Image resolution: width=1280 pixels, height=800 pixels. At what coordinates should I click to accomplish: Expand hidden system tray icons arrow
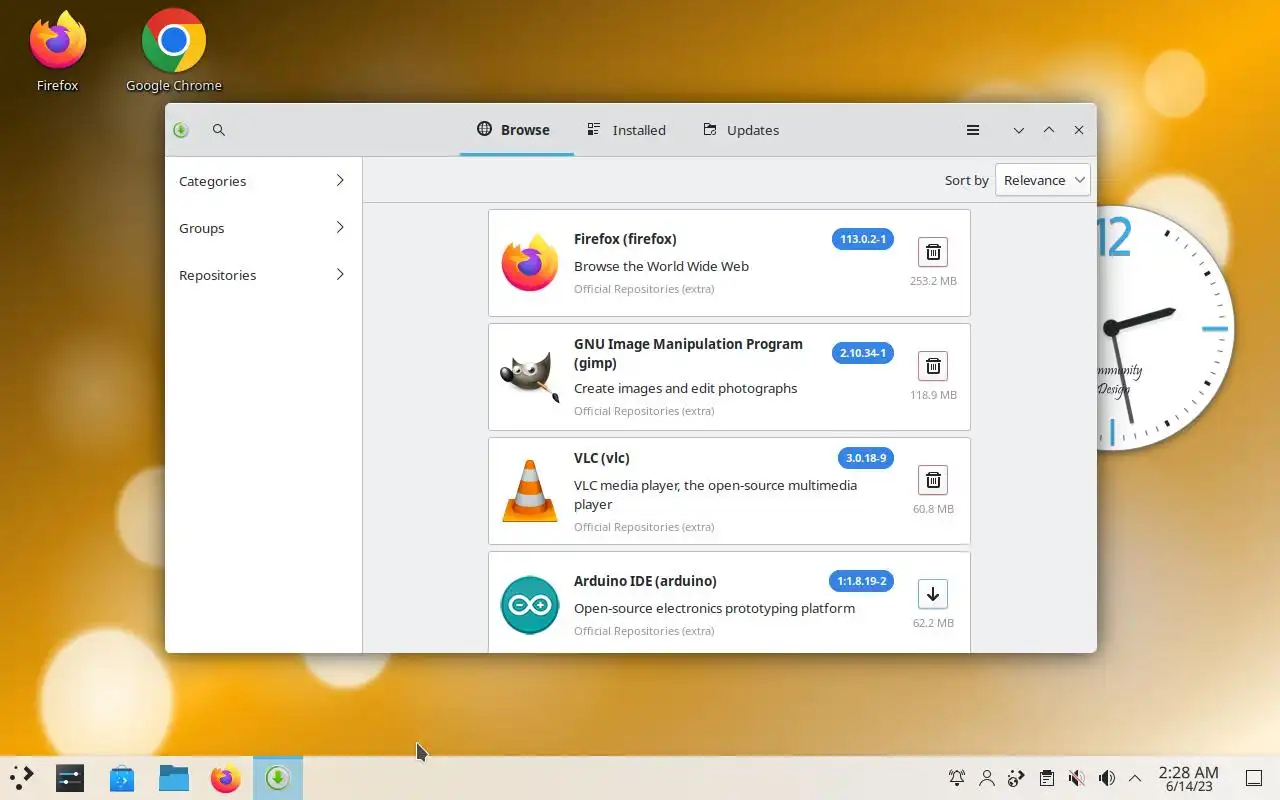tap(1135, 778)
